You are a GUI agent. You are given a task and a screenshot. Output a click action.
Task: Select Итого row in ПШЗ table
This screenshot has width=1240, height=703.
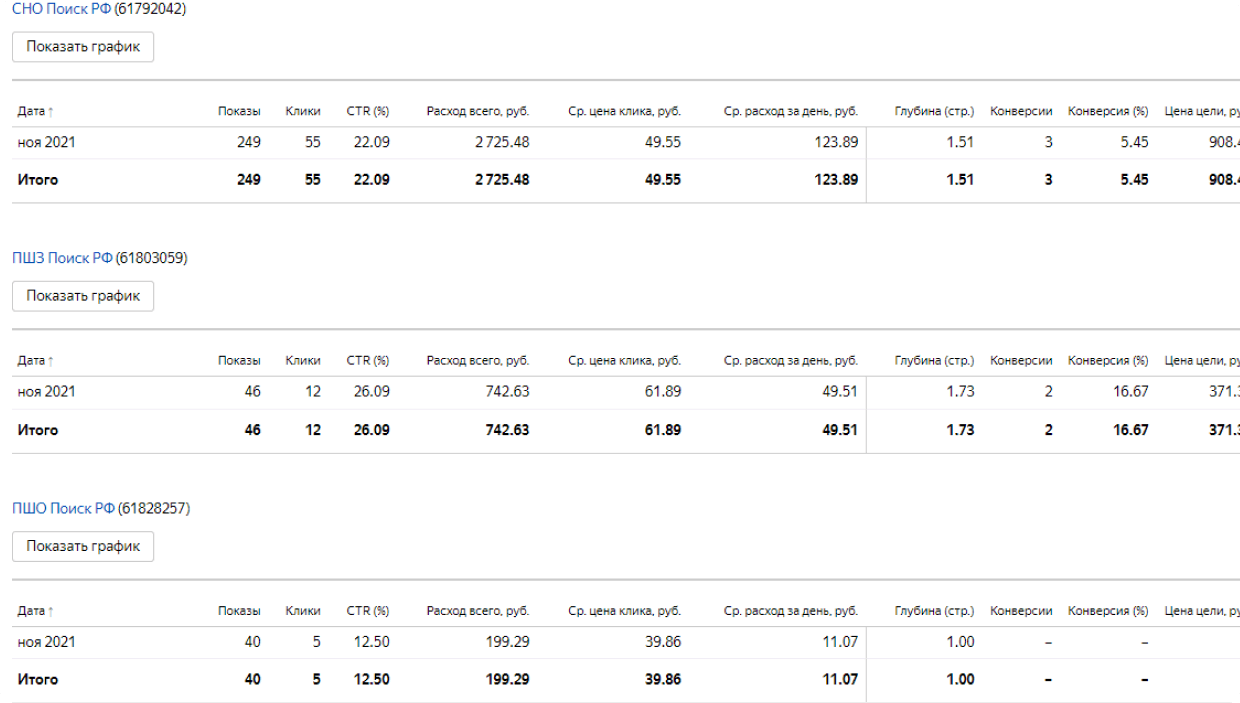pos(38,430)
